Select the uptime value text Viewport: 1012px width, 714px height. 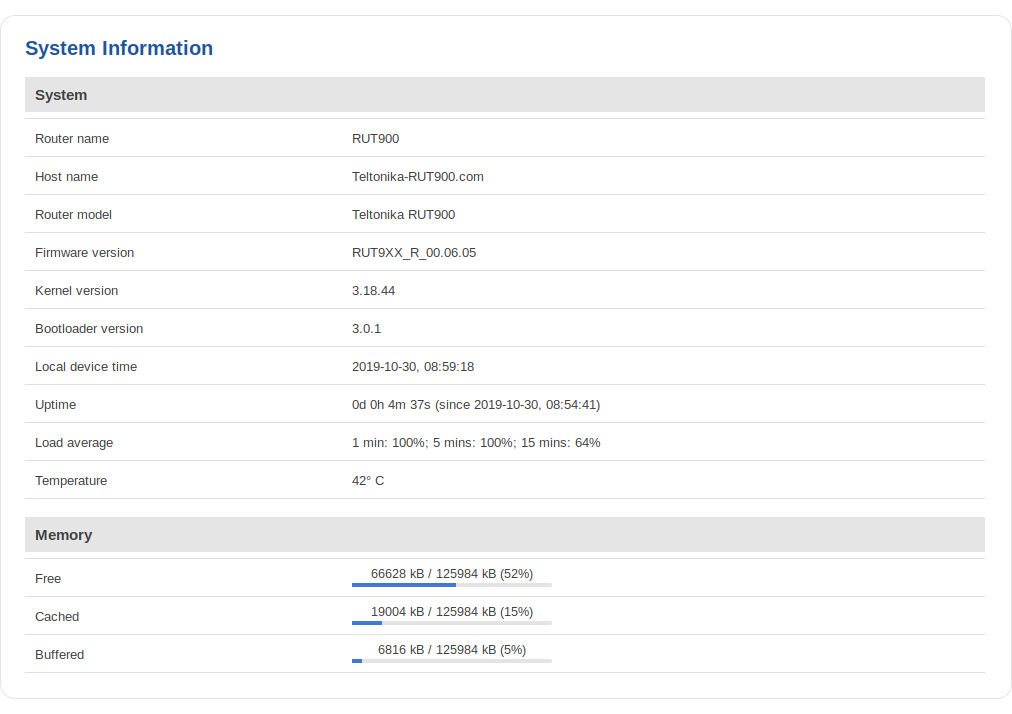(475, 405)
